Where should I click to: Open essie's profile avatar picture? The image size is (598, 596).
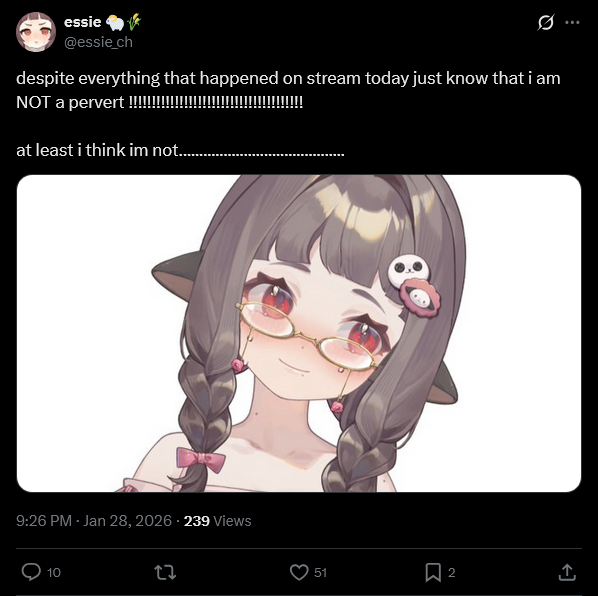pos(36,32)
